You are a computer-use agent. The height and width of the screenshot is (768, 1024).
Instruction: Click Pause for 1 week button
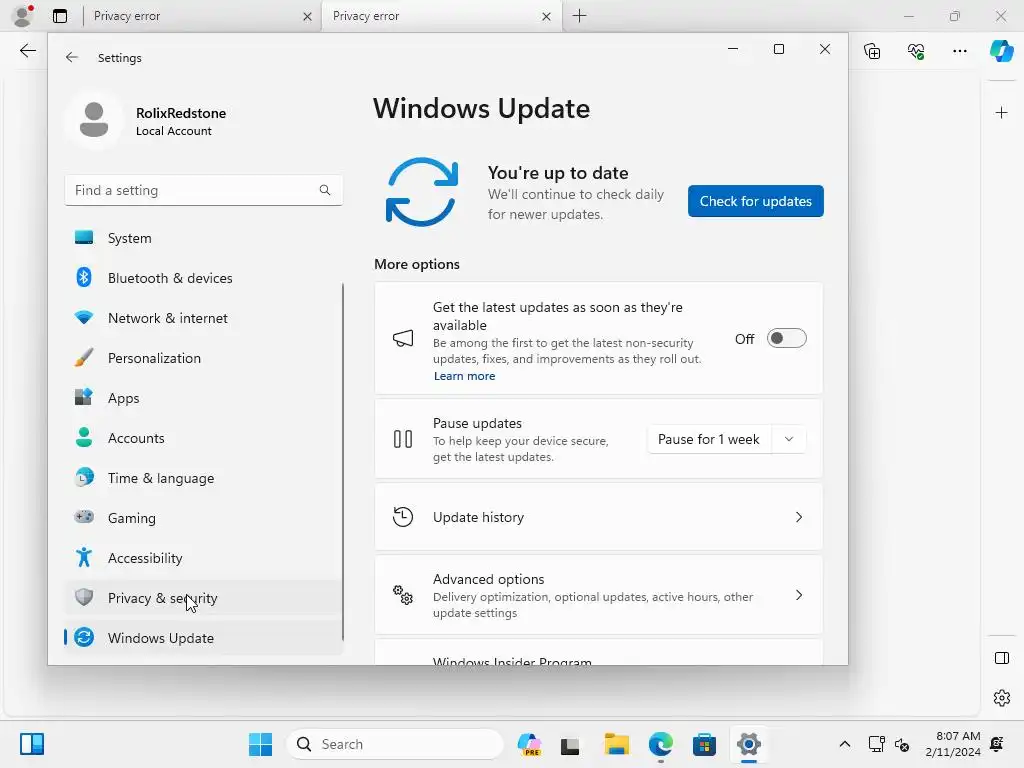[709, 439]
